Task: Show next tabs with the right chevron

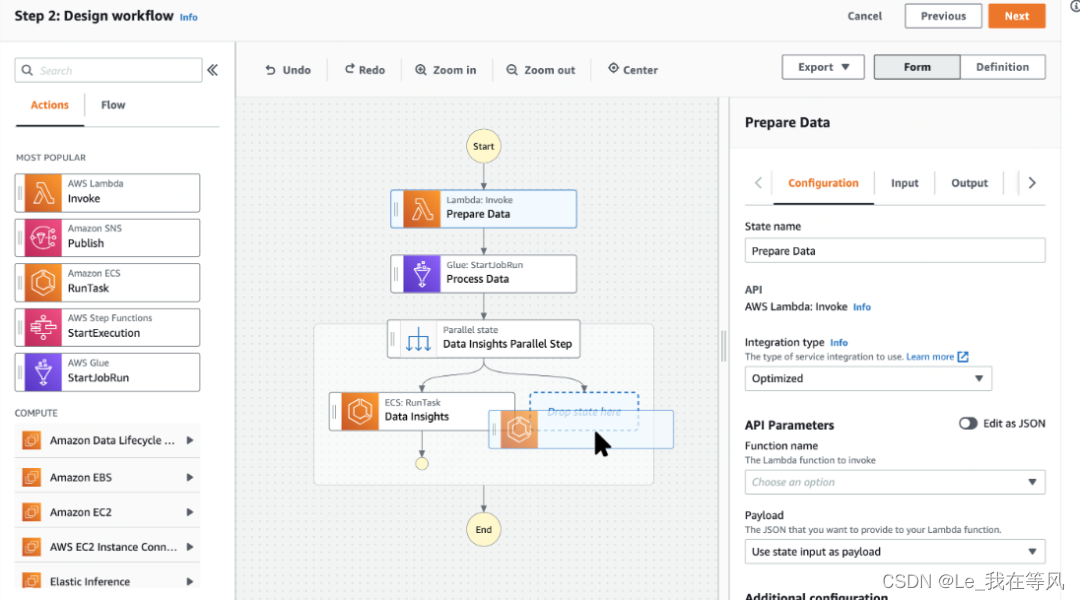Action: (1032, 183)
